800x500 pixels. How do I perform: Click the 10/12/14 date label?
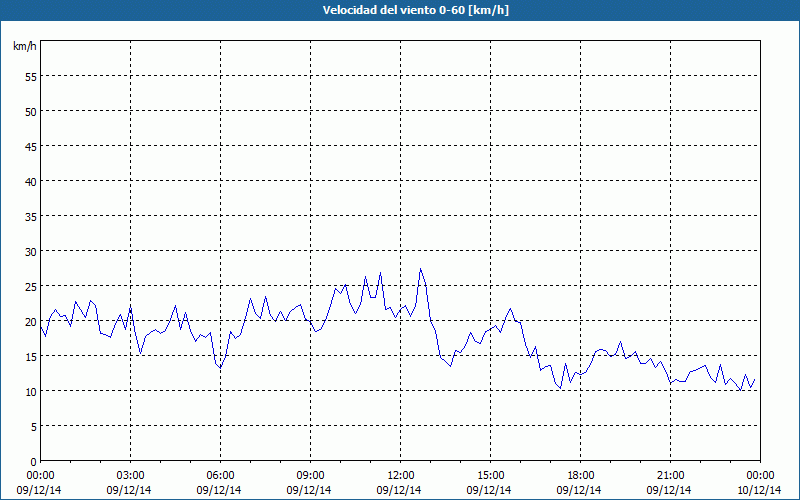click(759, 490)
